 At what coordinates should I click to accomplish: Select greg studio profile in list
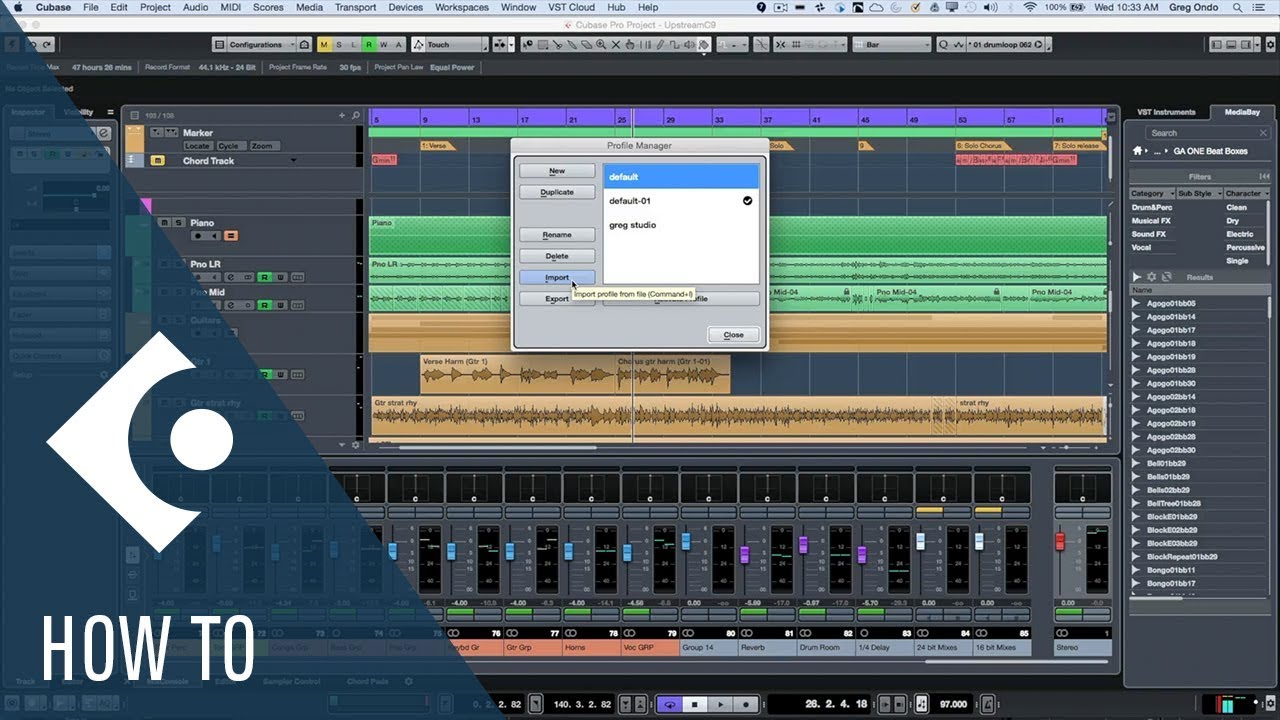click(682, 225)
